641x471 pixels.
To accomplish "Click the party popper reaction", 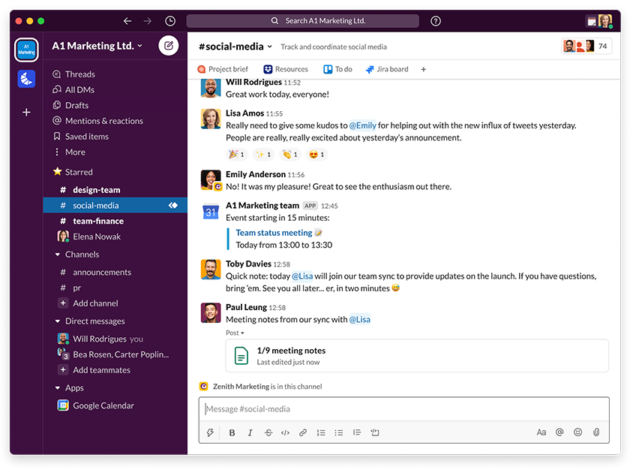I will 237,155.
